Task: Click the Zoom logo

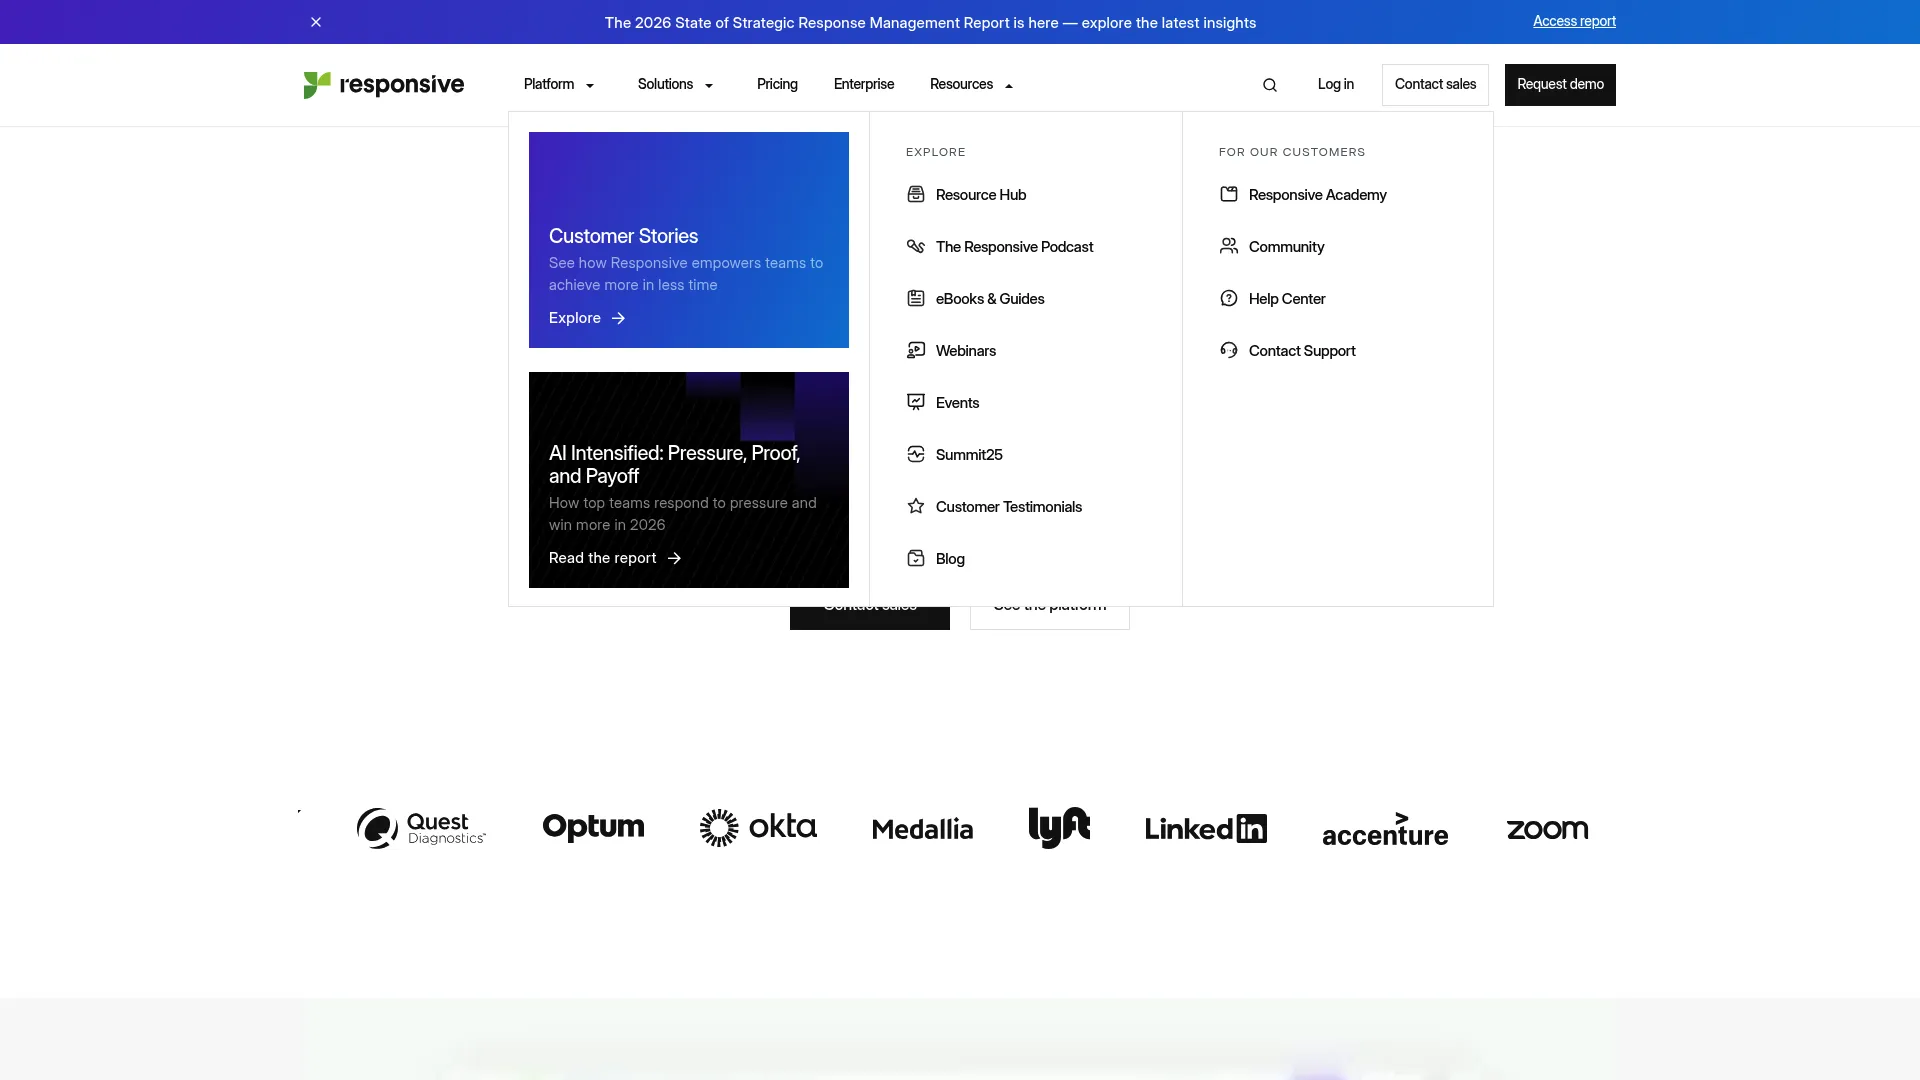Action: [1547, 829]
